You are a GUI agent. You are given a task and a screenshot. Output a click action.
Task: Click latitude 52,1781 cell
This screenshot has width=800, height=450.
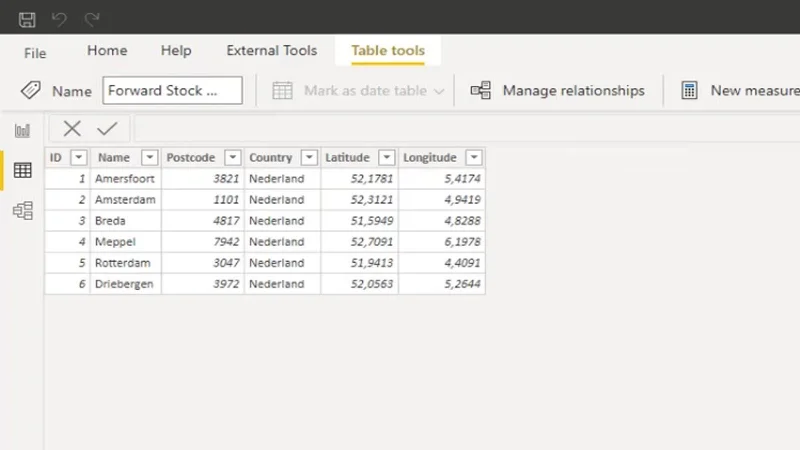tap(360, 179)
